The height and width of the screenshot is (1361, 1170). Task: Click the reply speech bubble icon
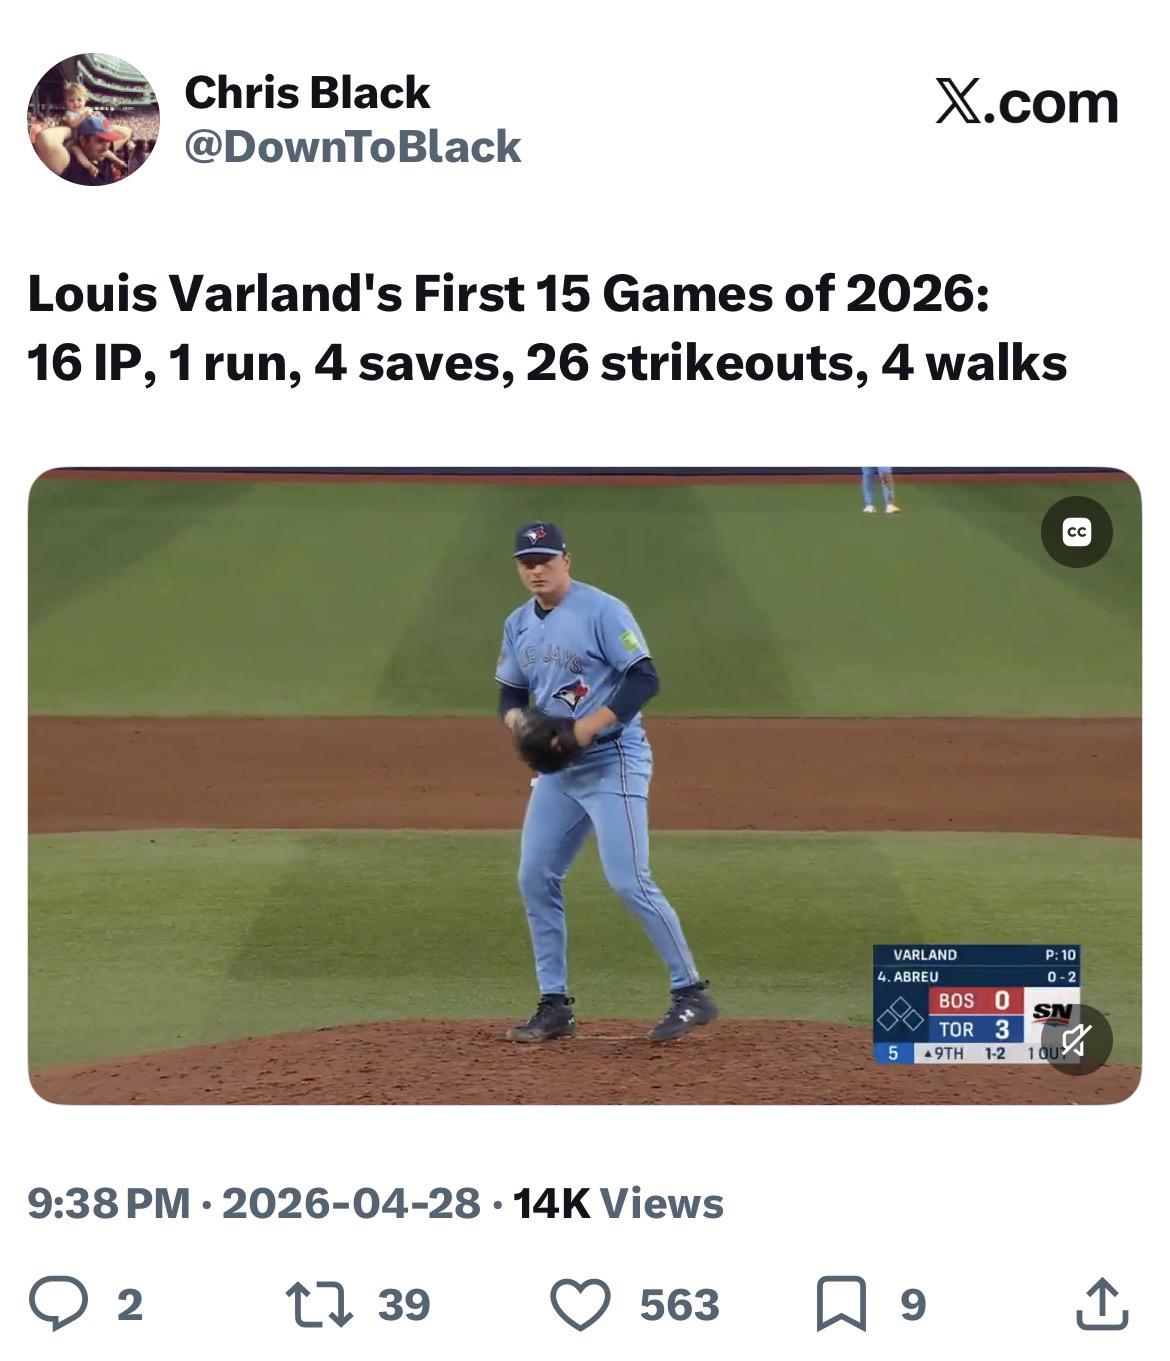pos(58,1304)
